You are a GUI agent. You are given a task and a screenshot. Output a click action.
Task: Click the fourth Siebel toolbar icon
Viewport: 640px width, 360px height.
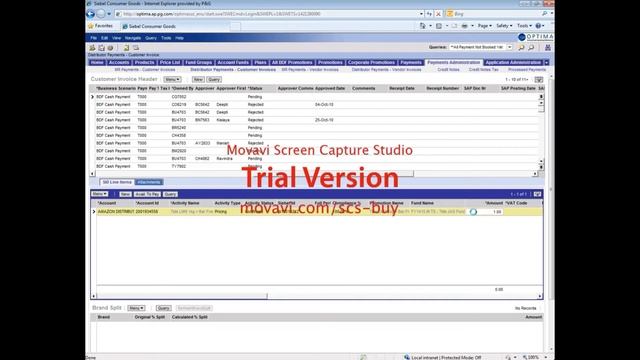127,48
